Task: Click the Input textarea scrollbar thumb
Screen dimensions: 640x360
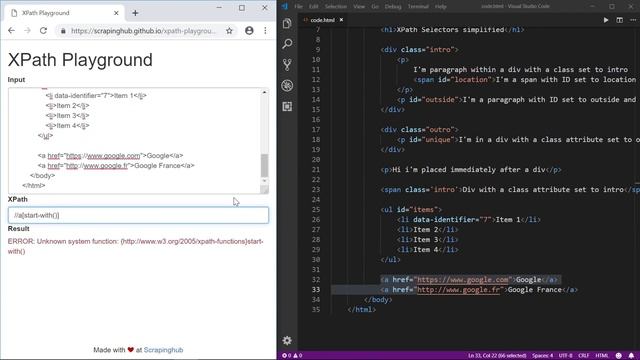Action: click(x=264, y=165)
